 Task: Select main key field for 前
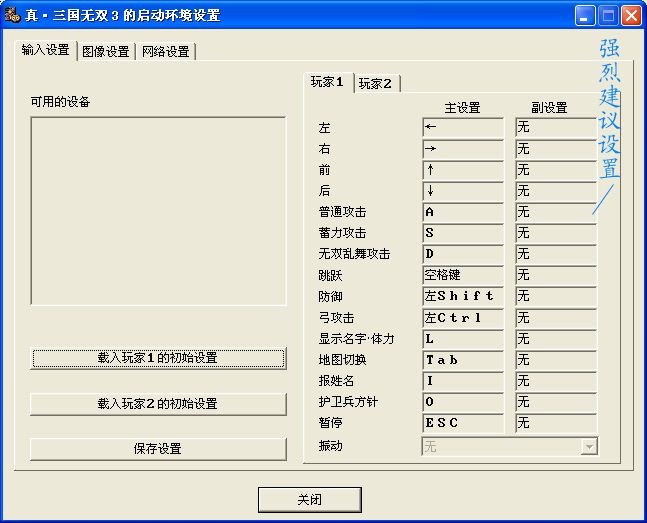pos(463,170)
